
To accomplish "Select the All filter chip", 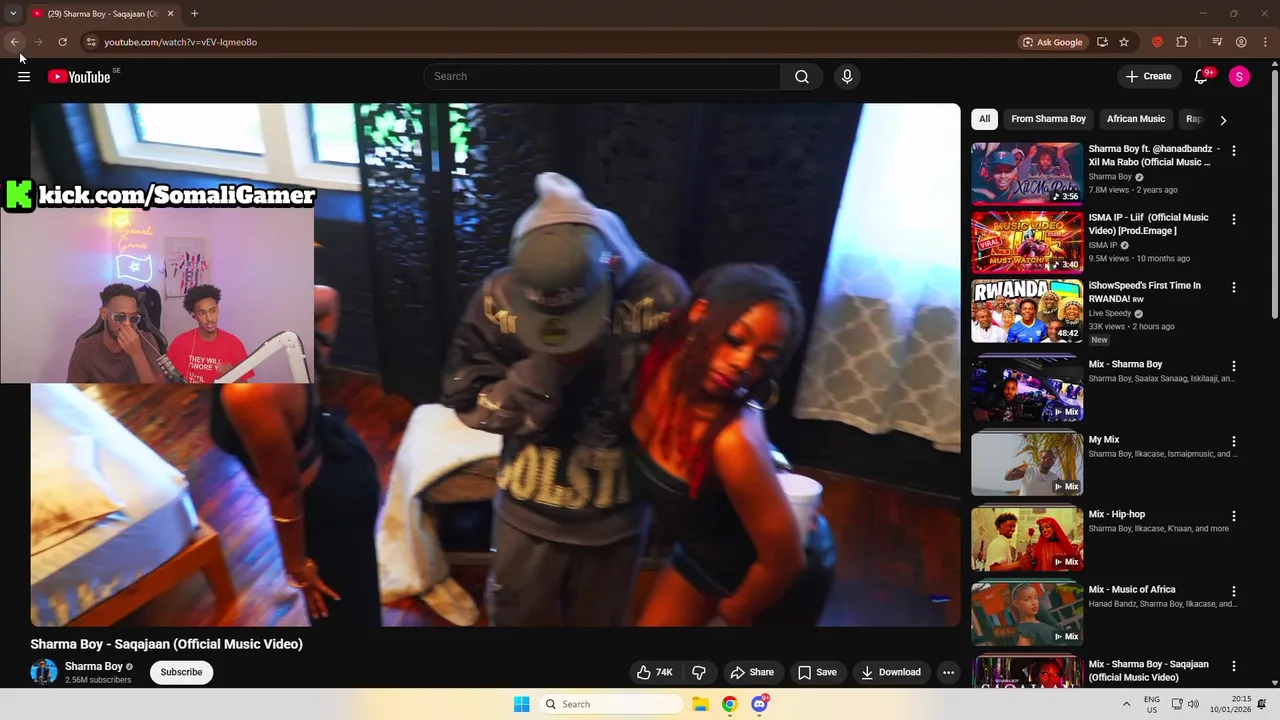I will pos(984,119).
